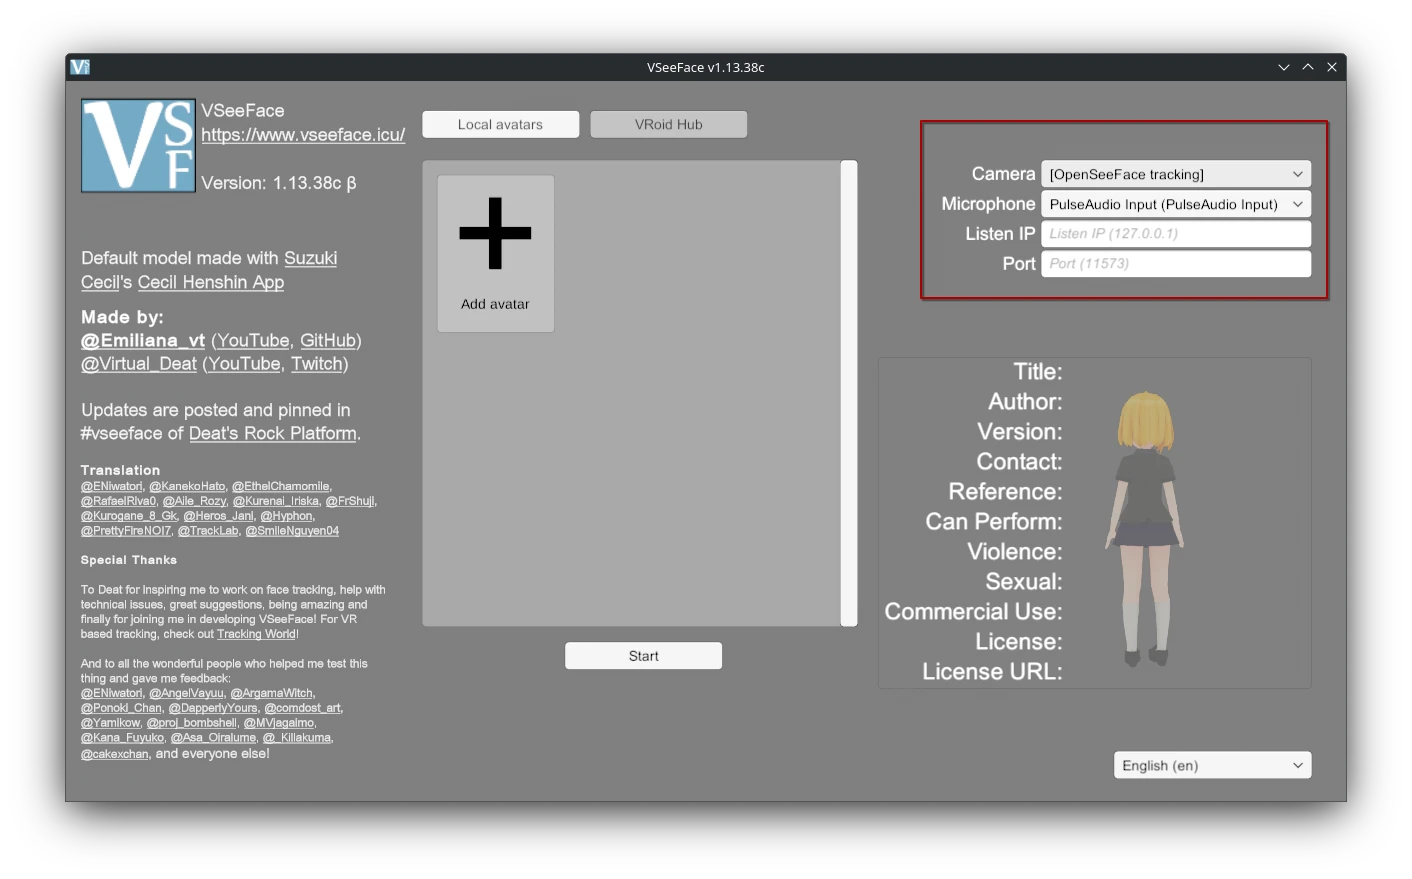Viewport: 1412px width, 879px height.
Task: Open the @comdost_art link
Action: [303, 708]
